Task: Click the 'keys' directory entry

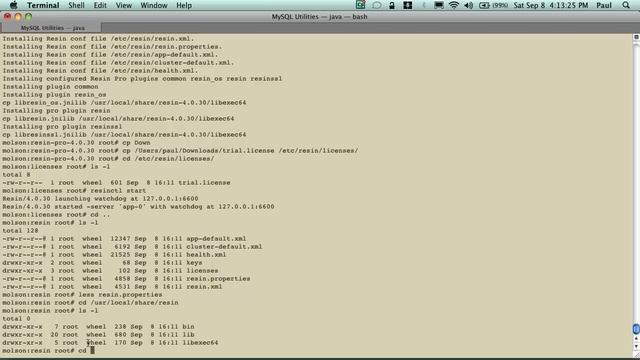Action: 194,262
